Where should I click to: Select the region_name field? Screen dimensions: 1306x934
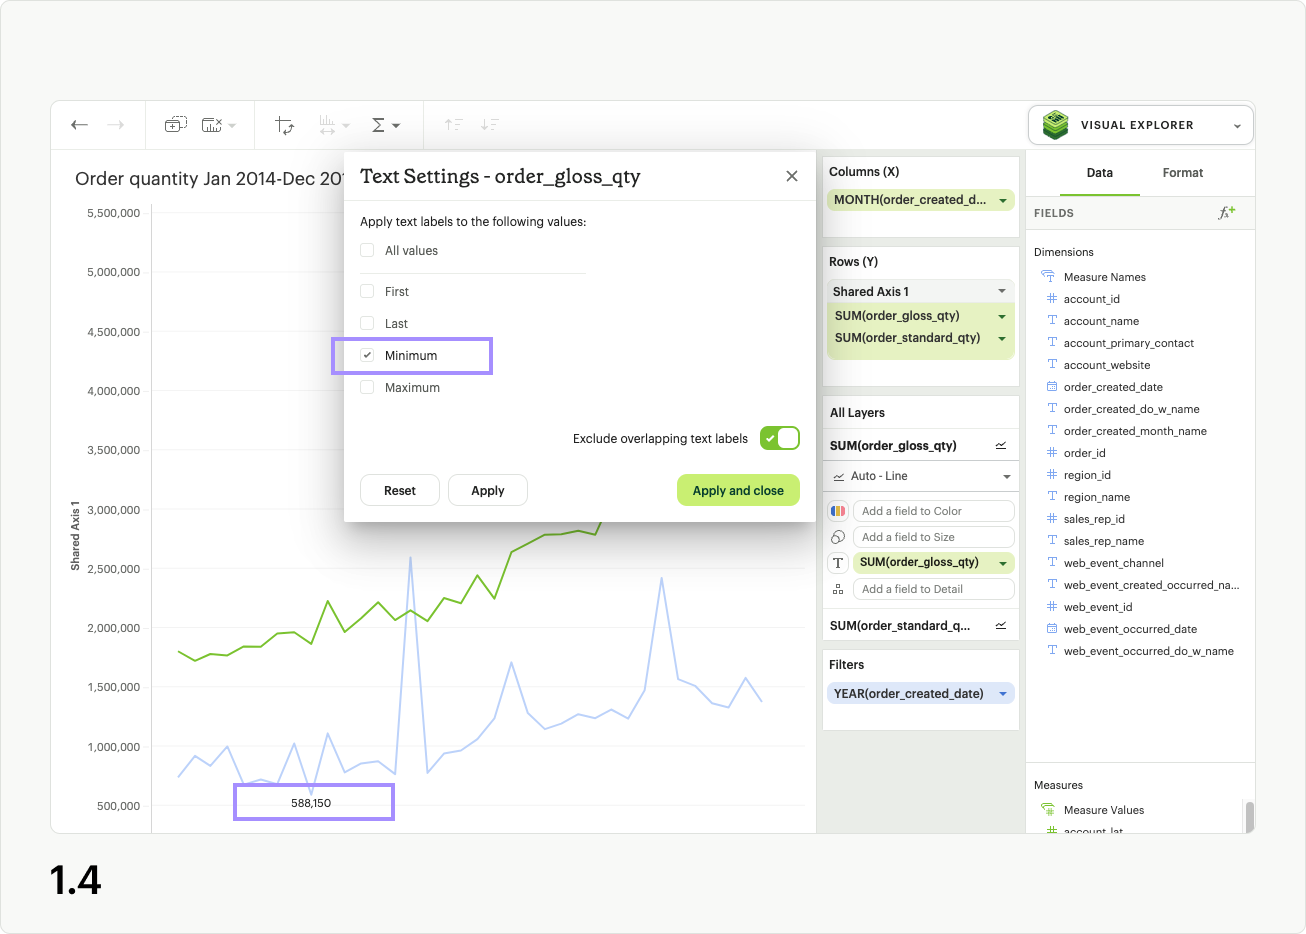click(1097, 497)
